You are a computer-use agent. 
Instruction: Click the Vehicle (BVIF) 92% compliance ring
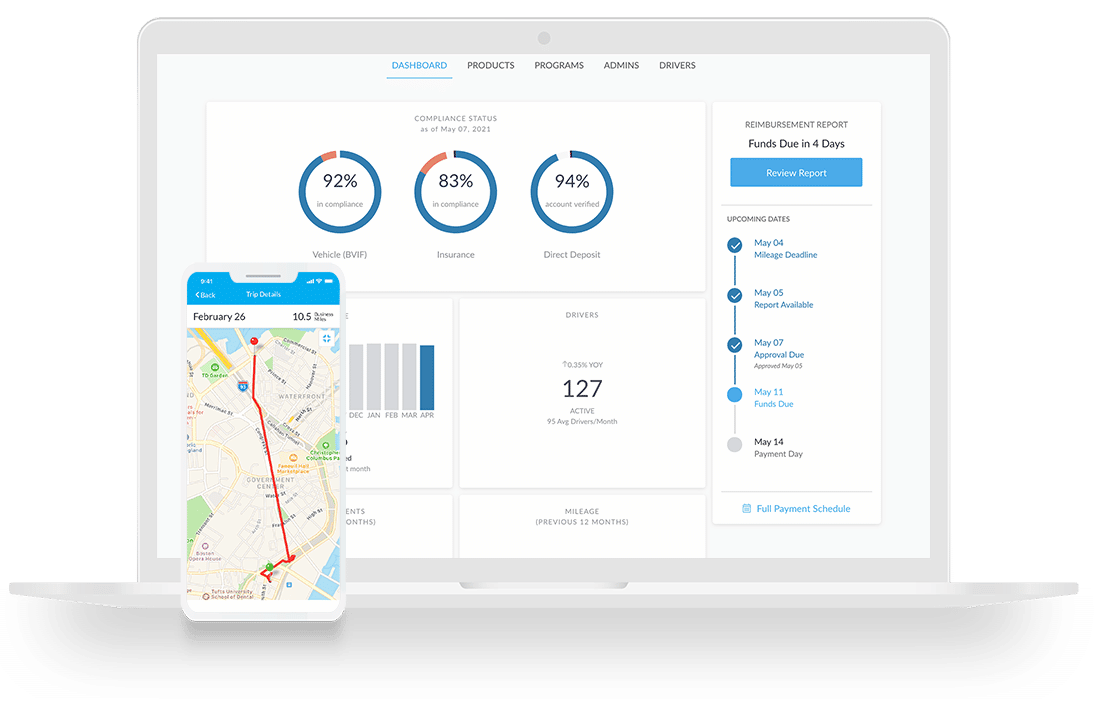point(339,192)
